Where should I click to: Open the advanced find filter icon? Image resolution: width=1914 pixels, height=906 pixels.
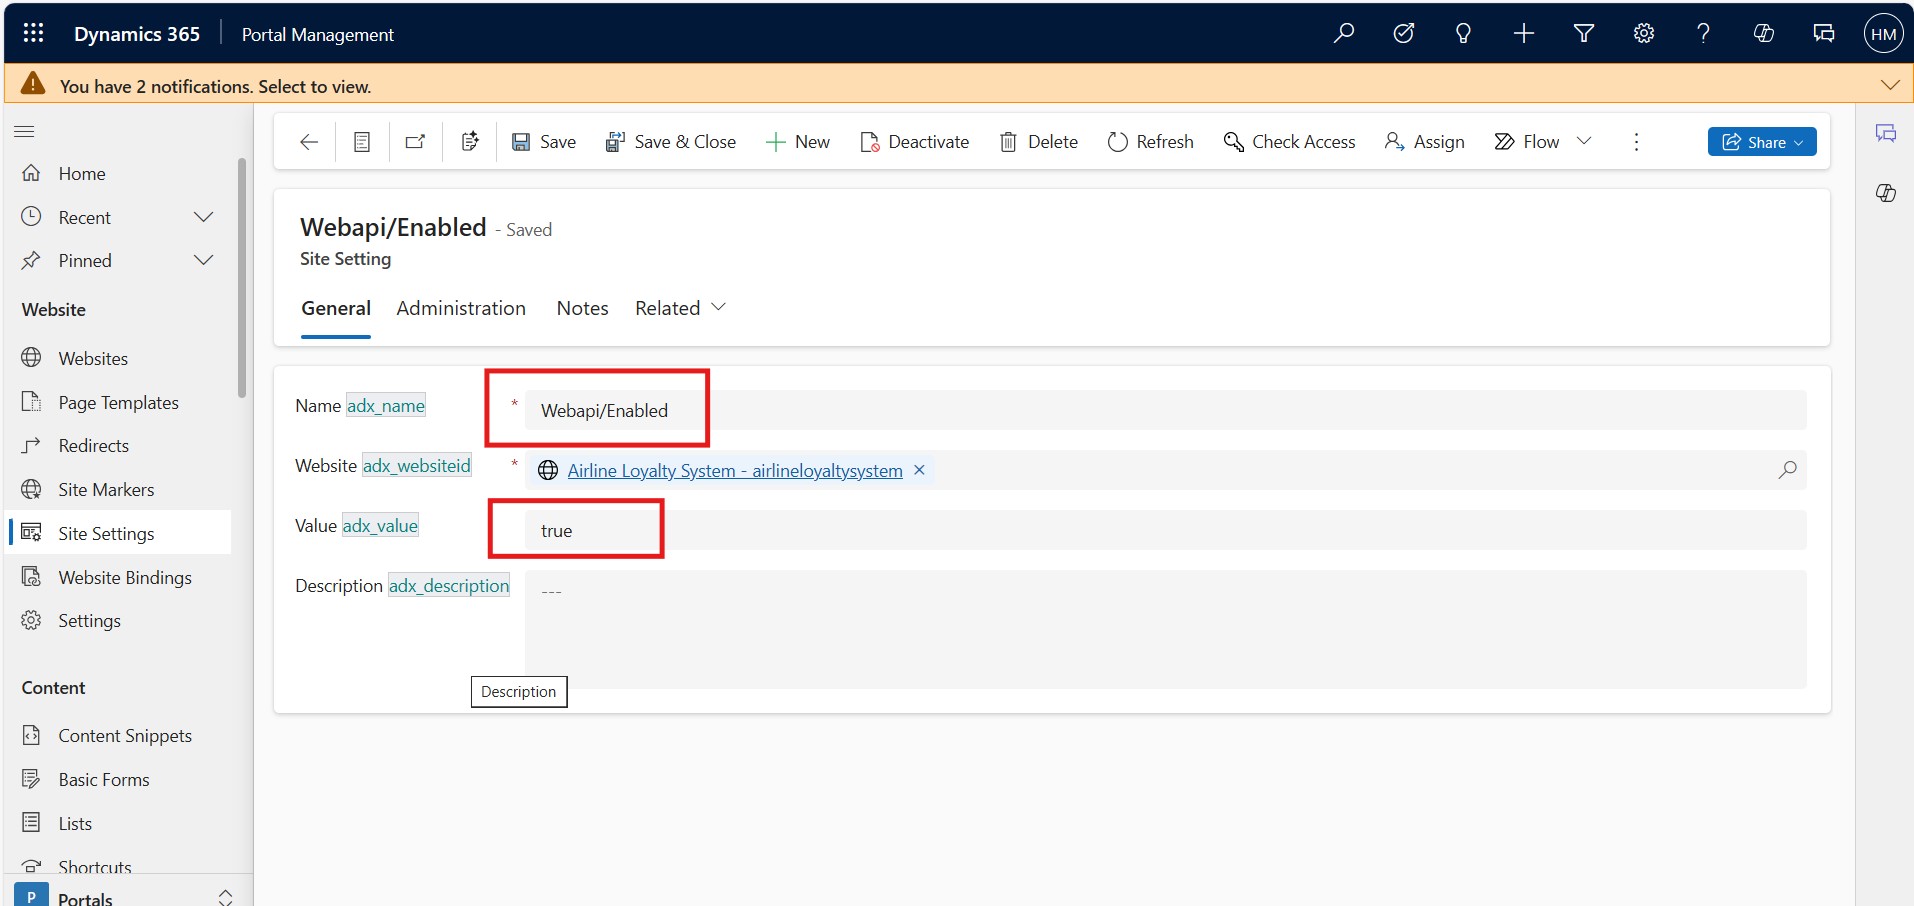coord(1584,33)
